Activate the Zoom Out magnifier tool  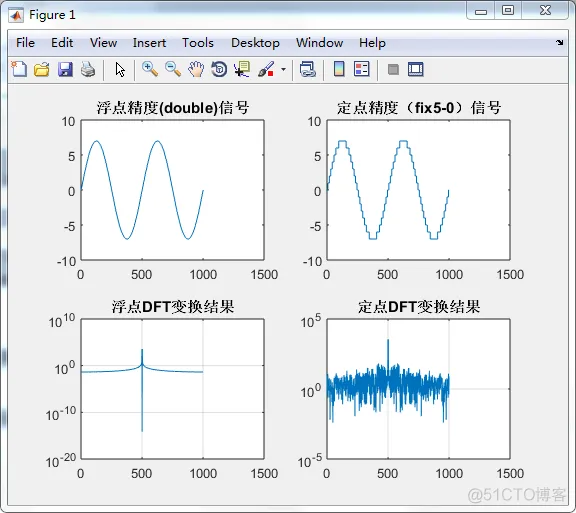click(x=173, y=69)
